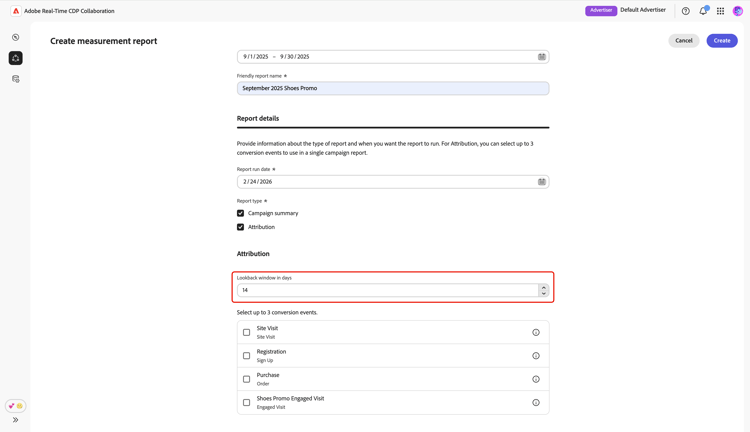Click the Advertiser role badge

[601, 11]
